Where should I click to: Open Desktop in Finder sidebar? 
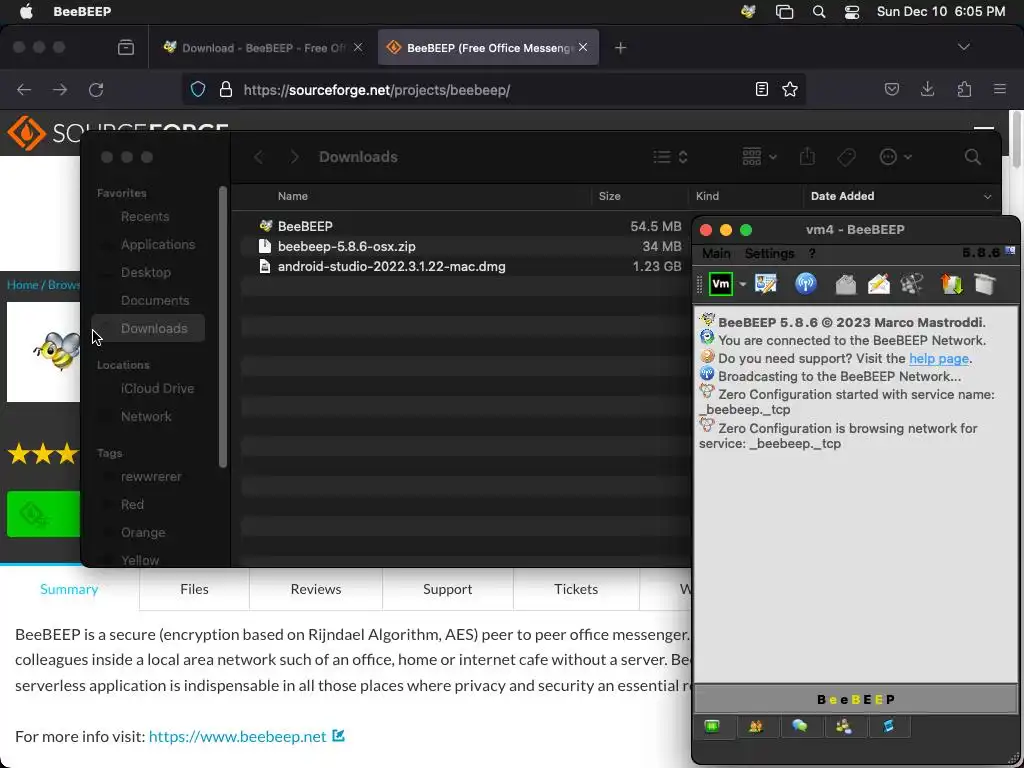(146, 272)
